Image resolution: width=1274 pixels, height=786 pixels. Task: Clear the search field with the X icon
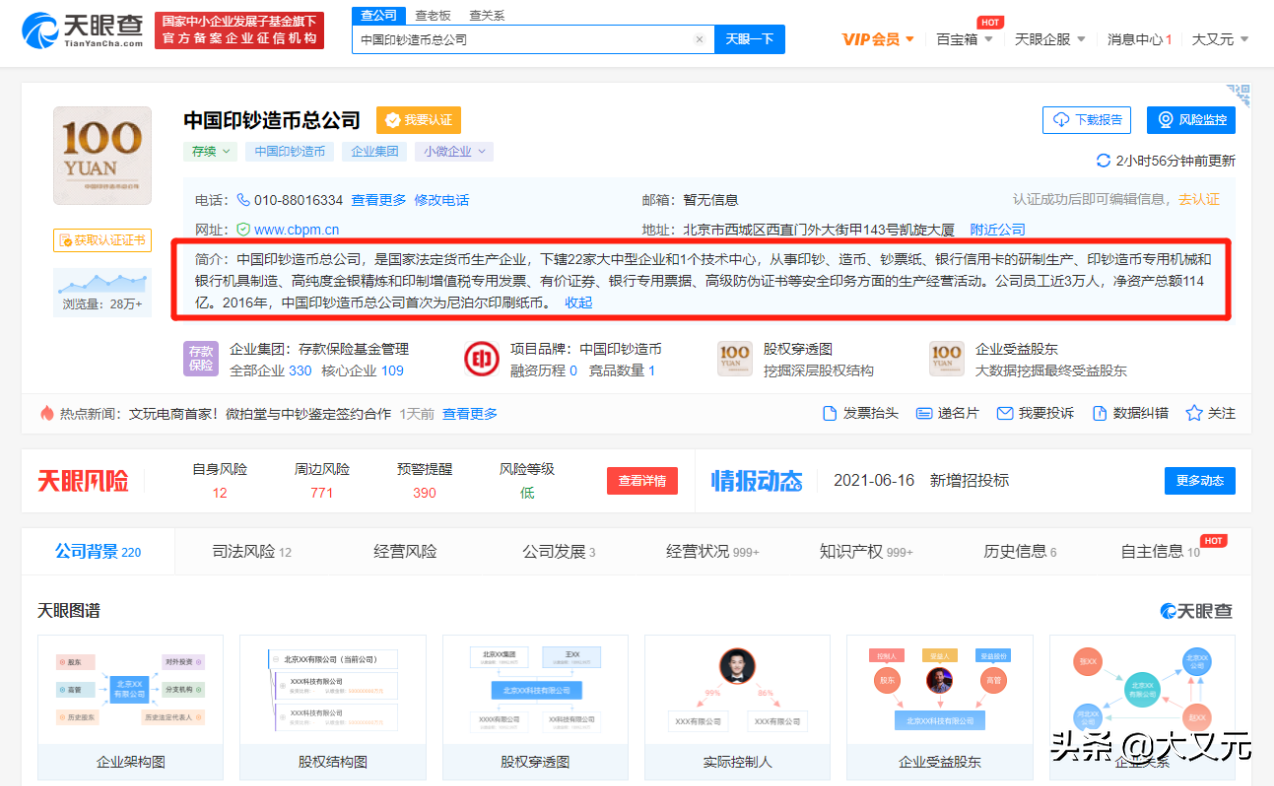click(700, 40)
